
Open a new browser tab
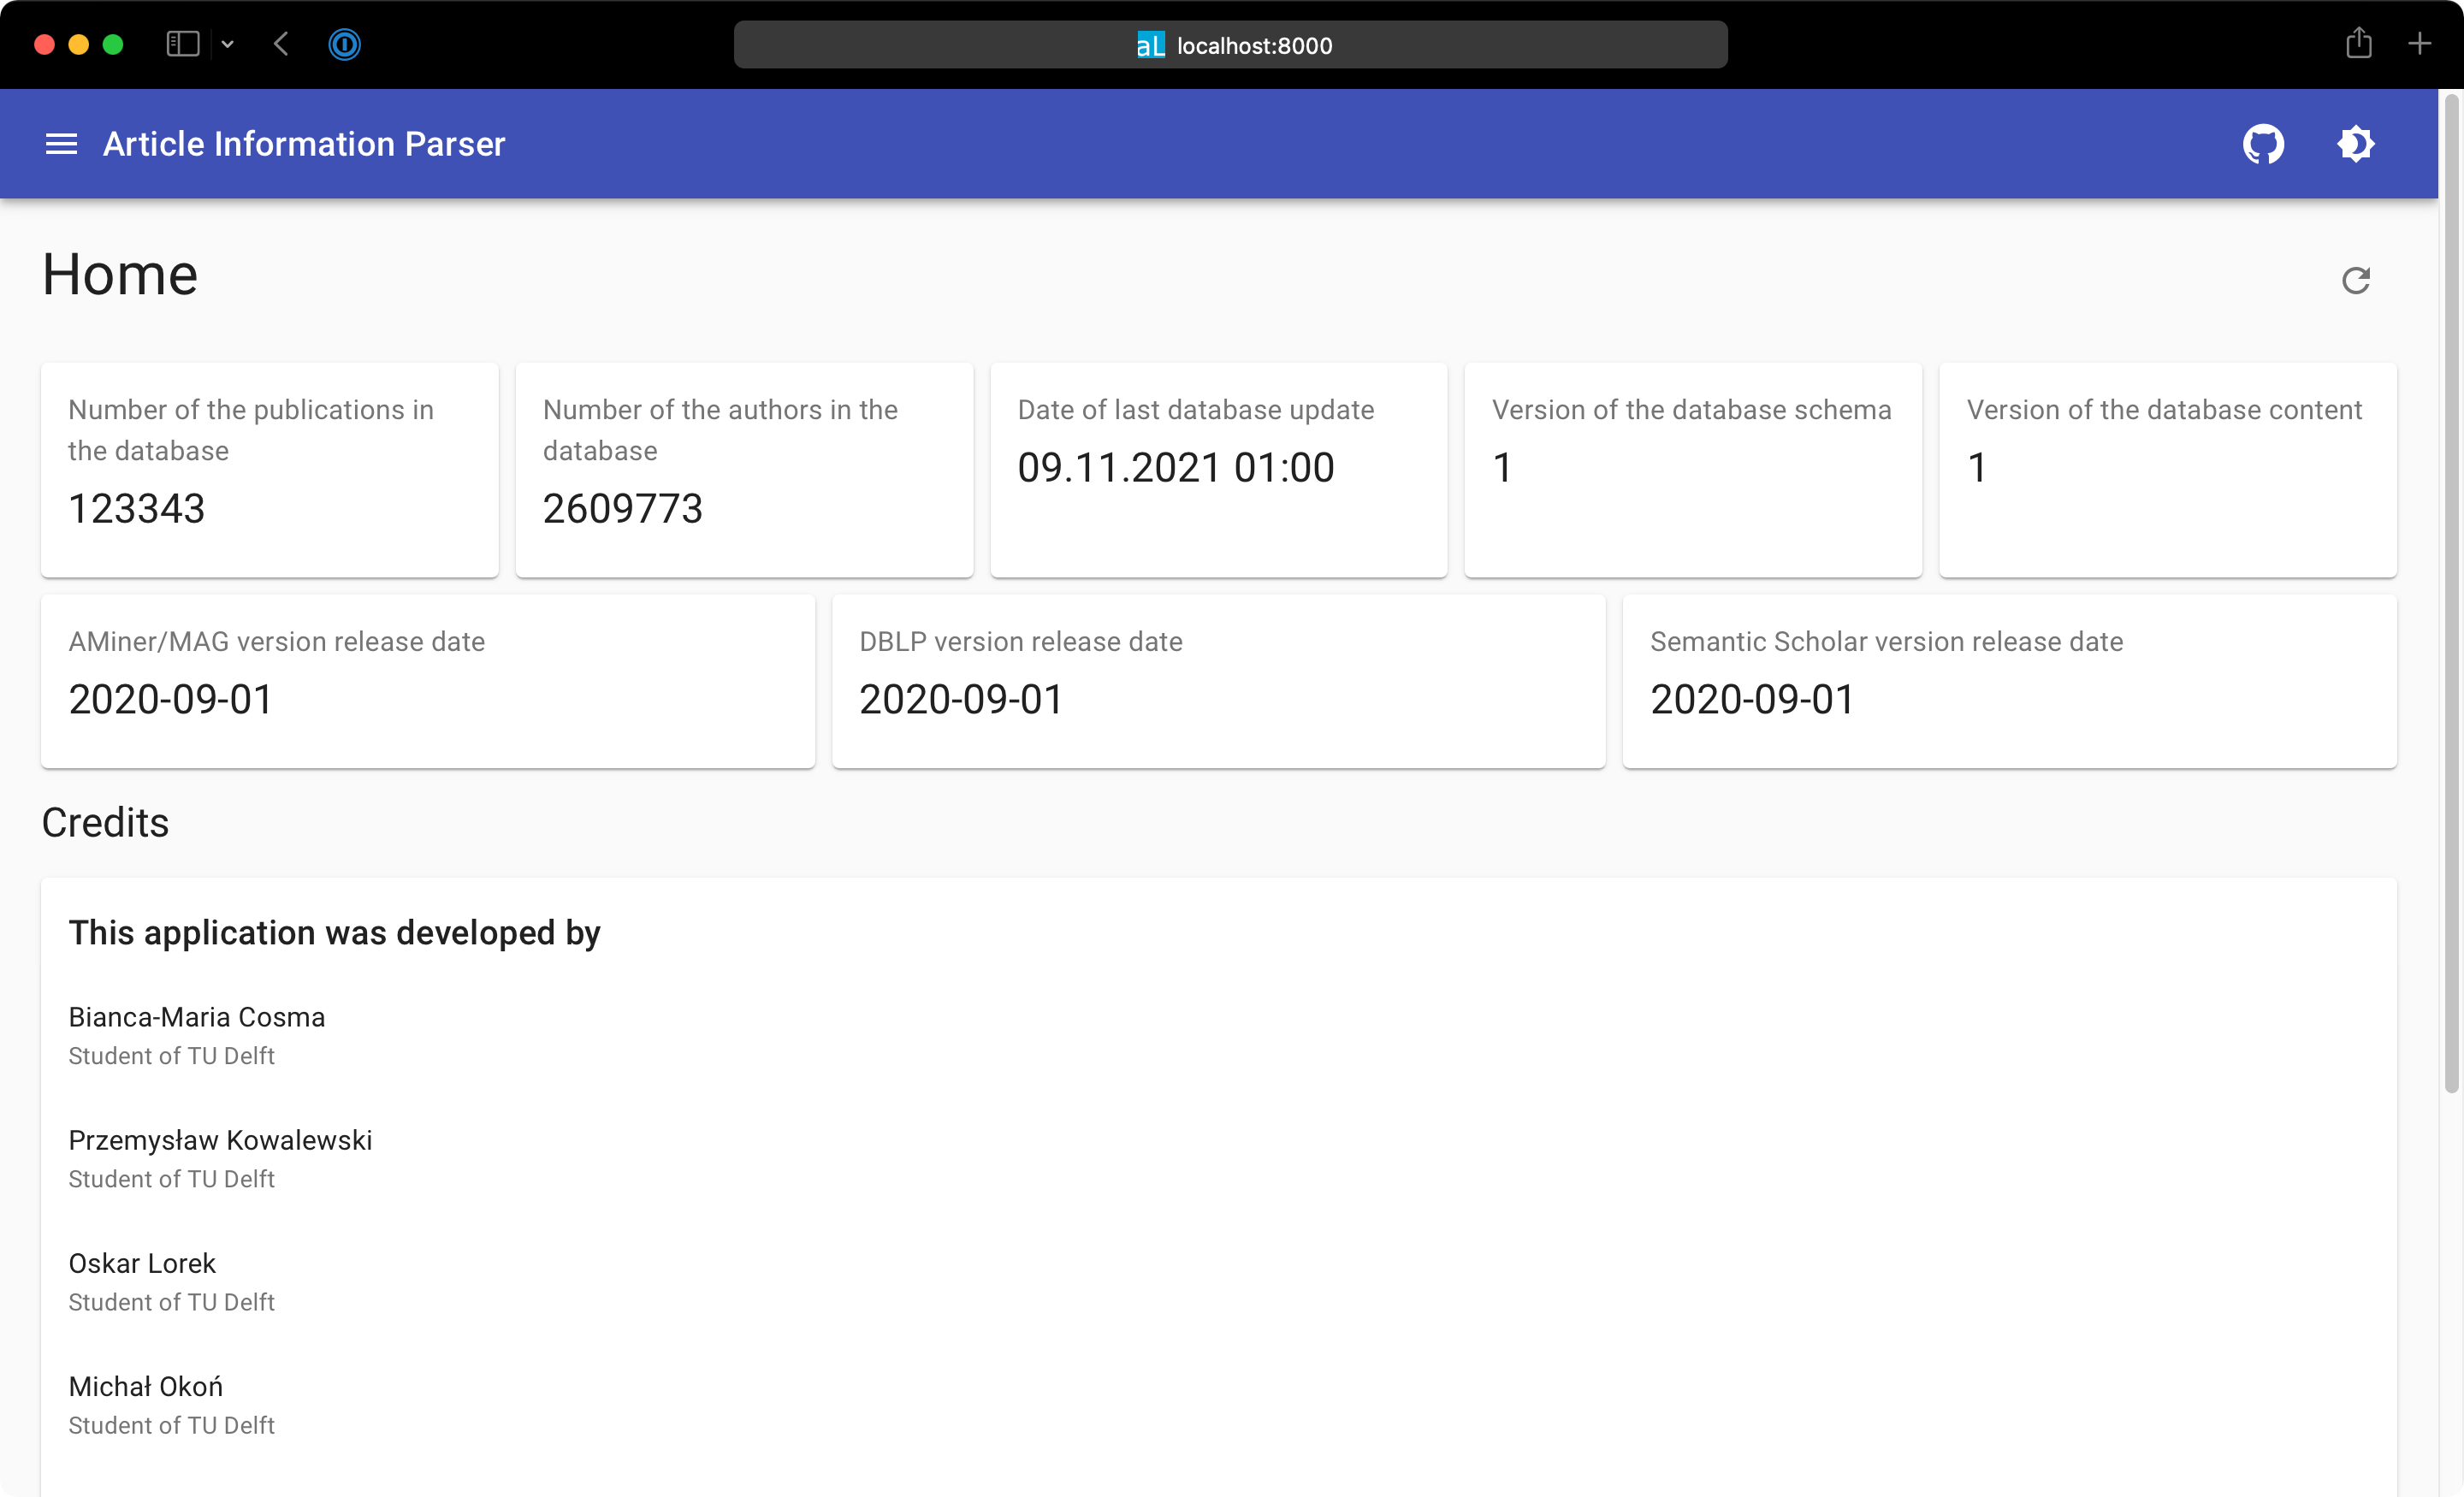click(x=2419, y=44)
